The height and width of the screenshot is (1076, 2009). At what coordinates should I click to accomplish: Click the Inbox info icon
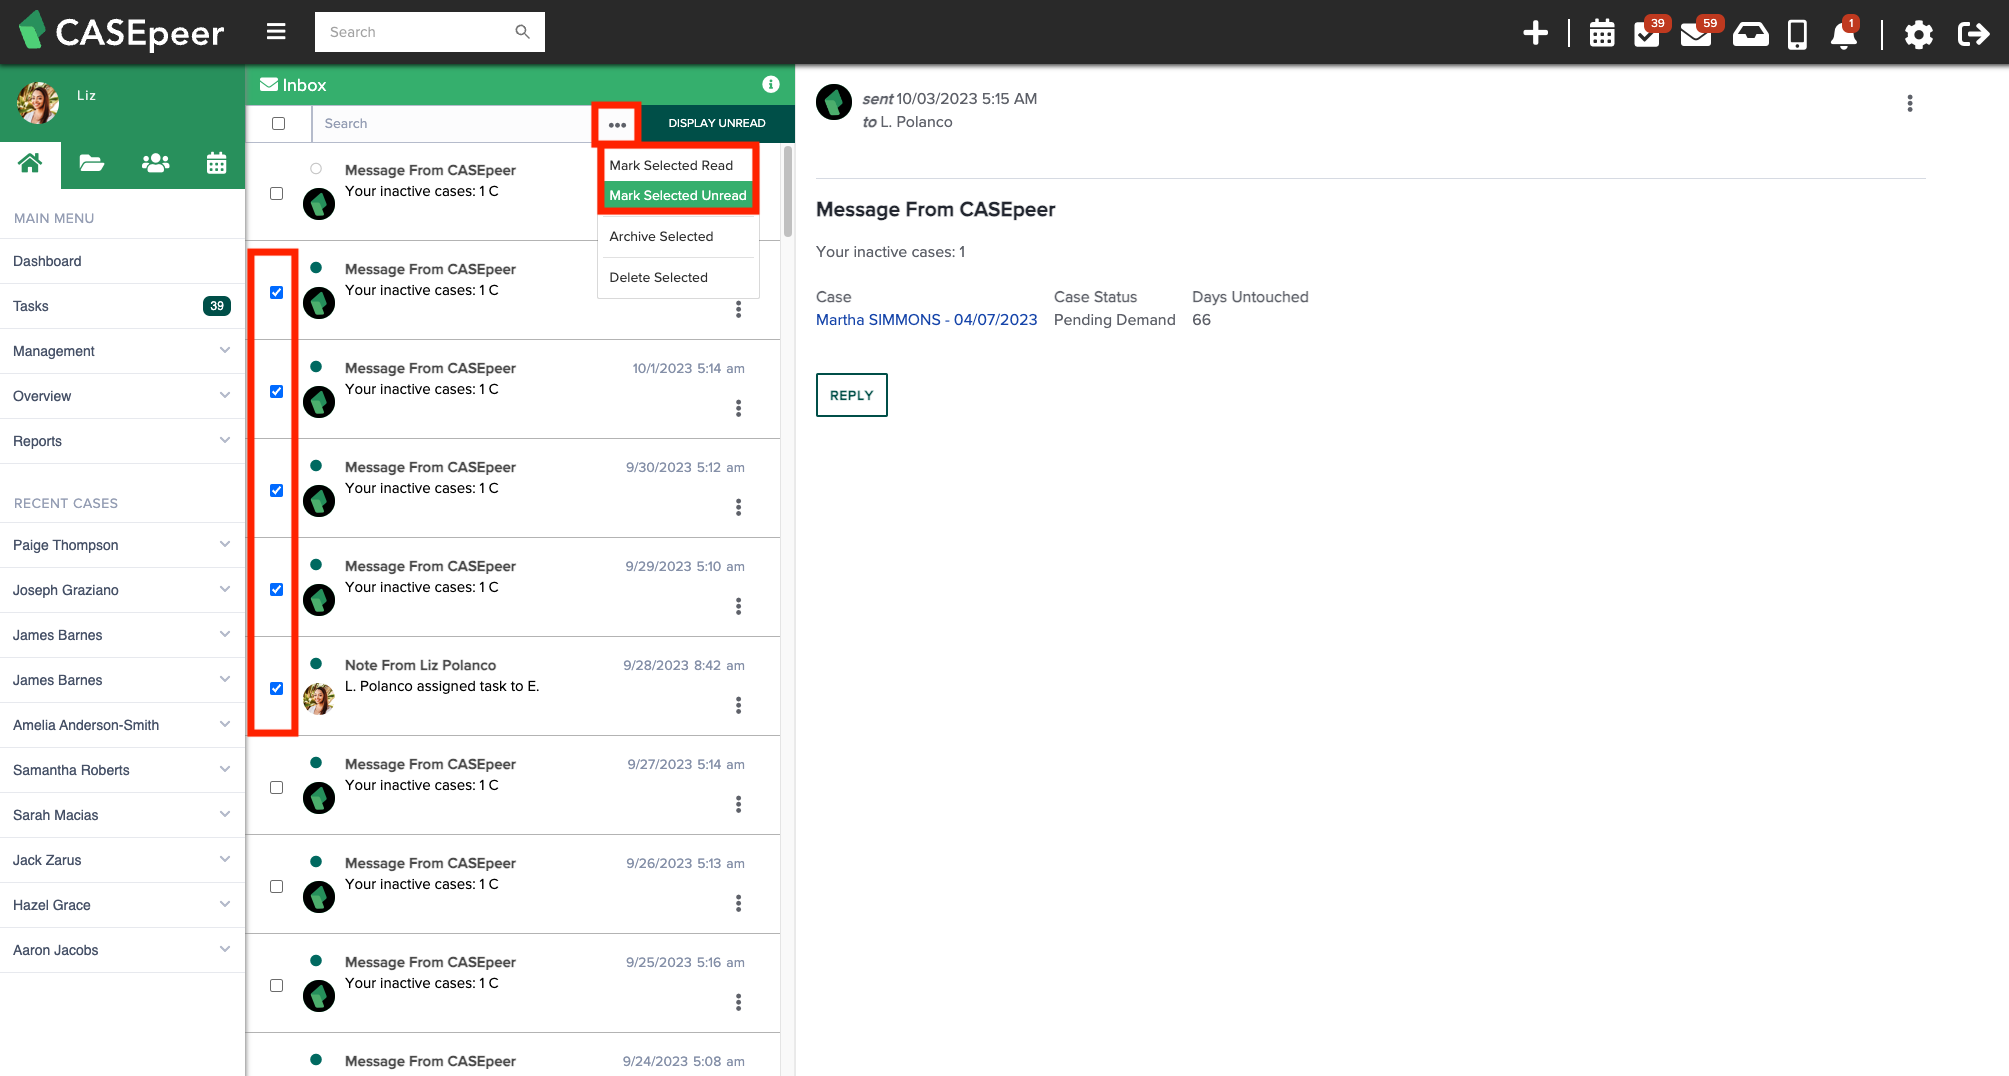pos(770,85)
